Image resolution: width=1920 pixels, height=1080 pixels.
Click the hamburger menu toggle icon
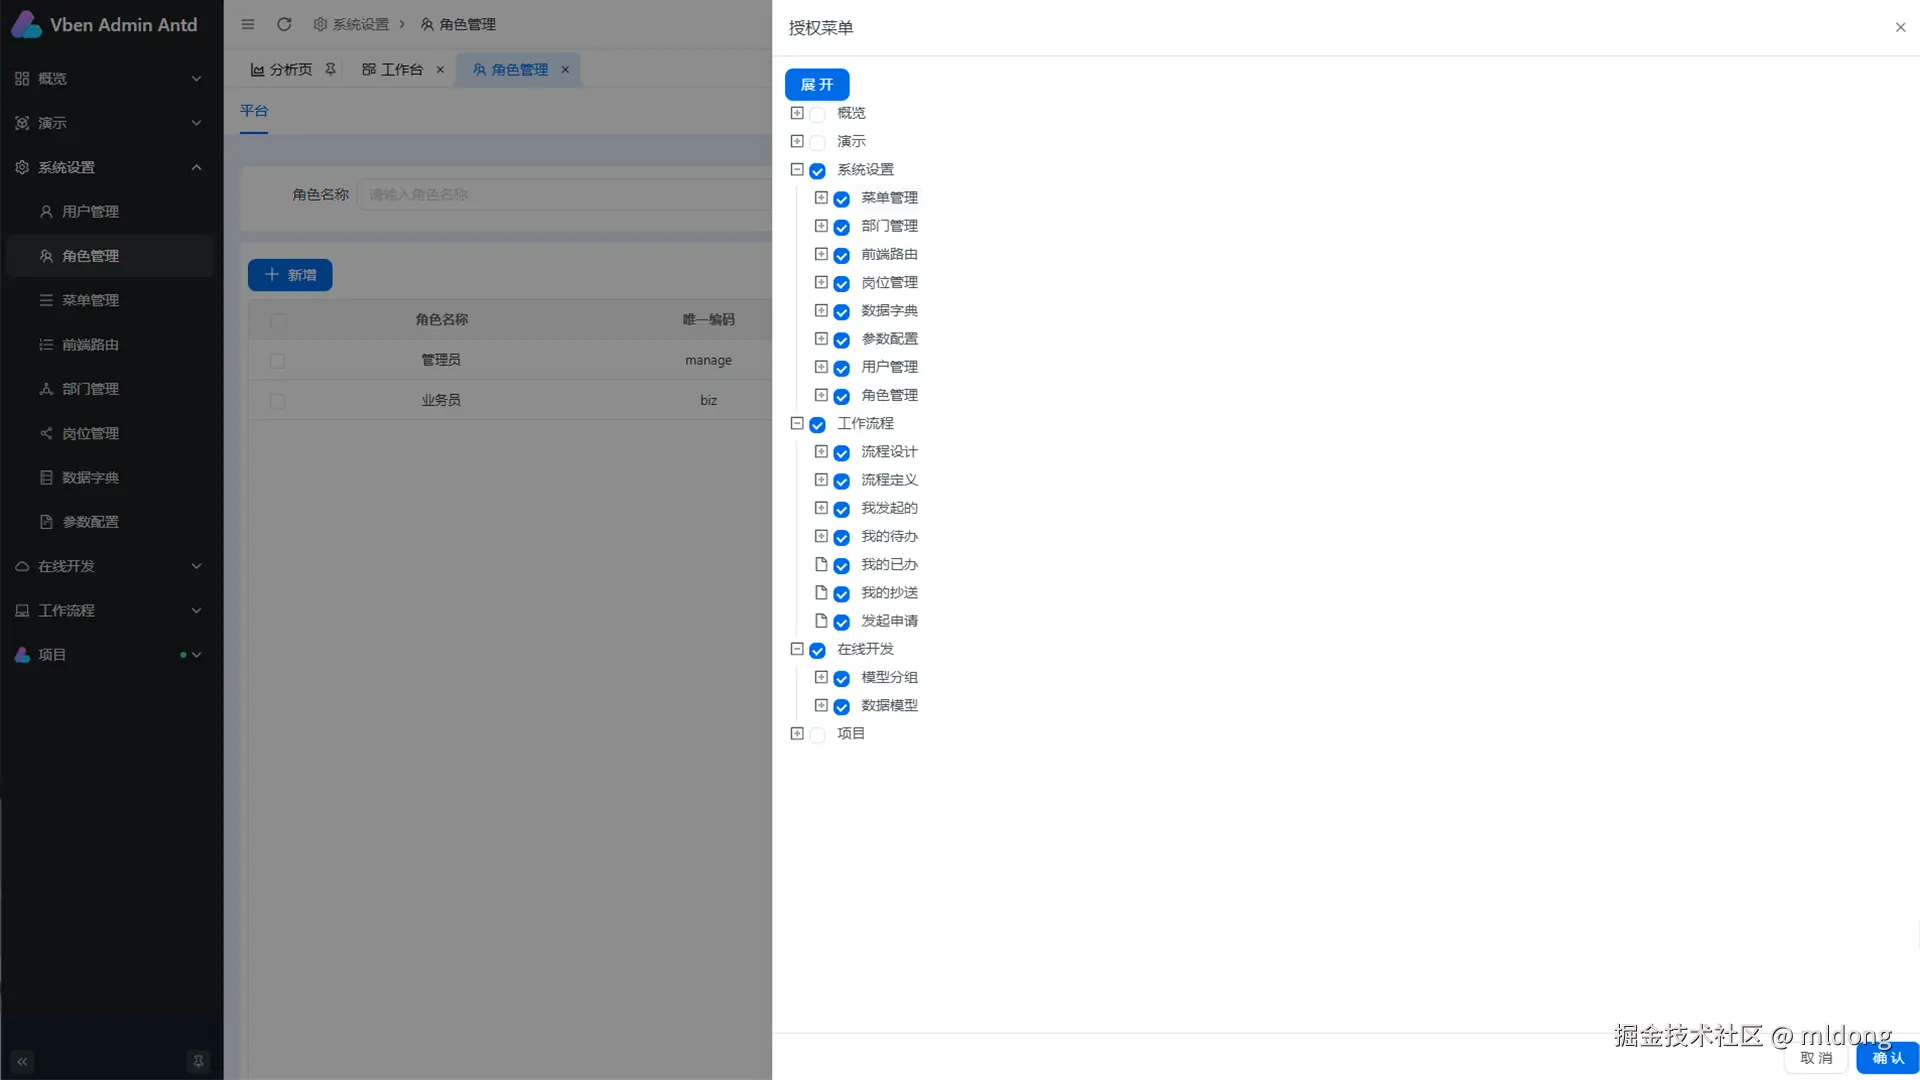coord(248,24)
